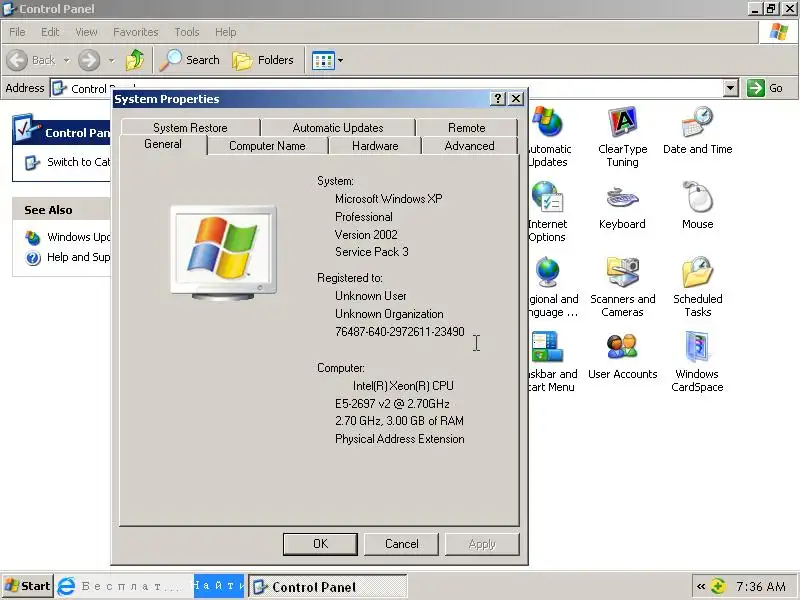
Task: Switch to the Remote tab
Action: [x=467, y=128]
